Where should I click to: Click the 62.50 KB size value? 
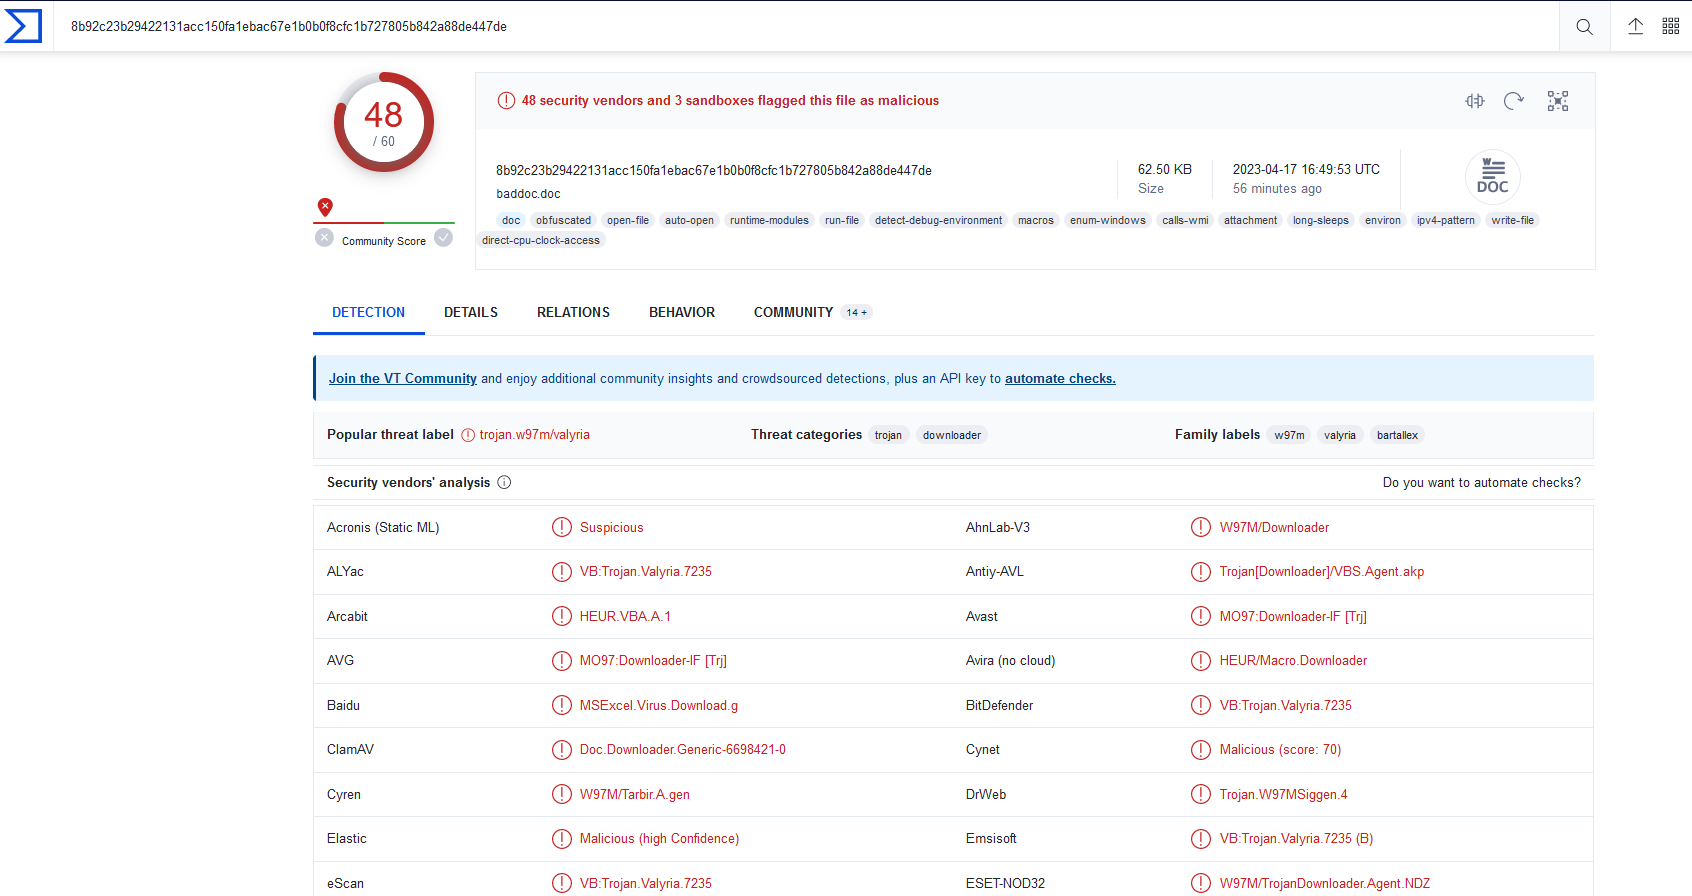pyautogui.click(x=1165, y=169)
